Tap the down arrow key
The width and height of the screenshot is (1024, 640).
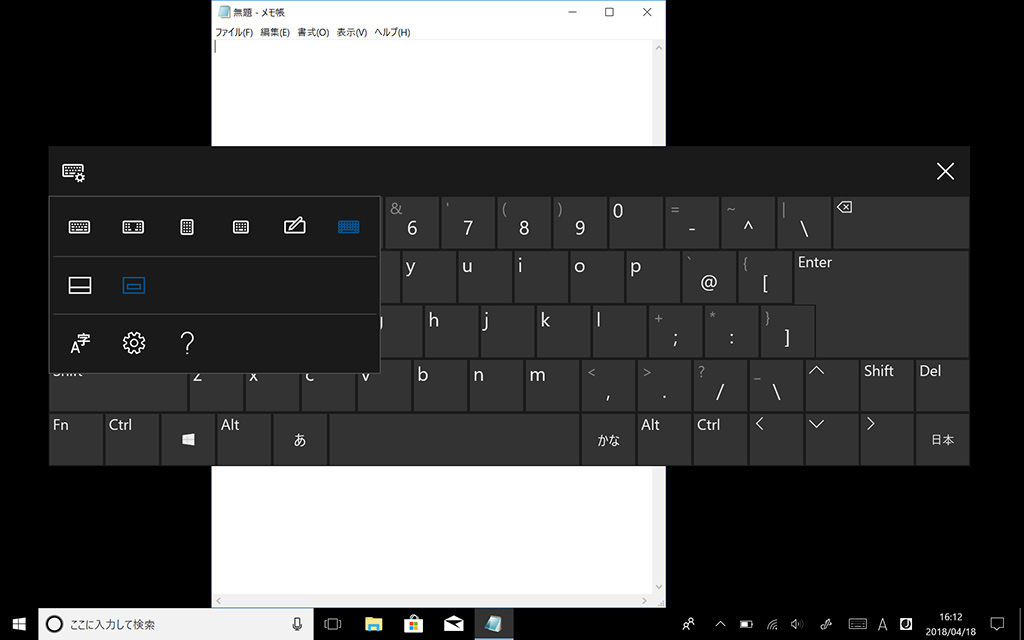point(832,440)
